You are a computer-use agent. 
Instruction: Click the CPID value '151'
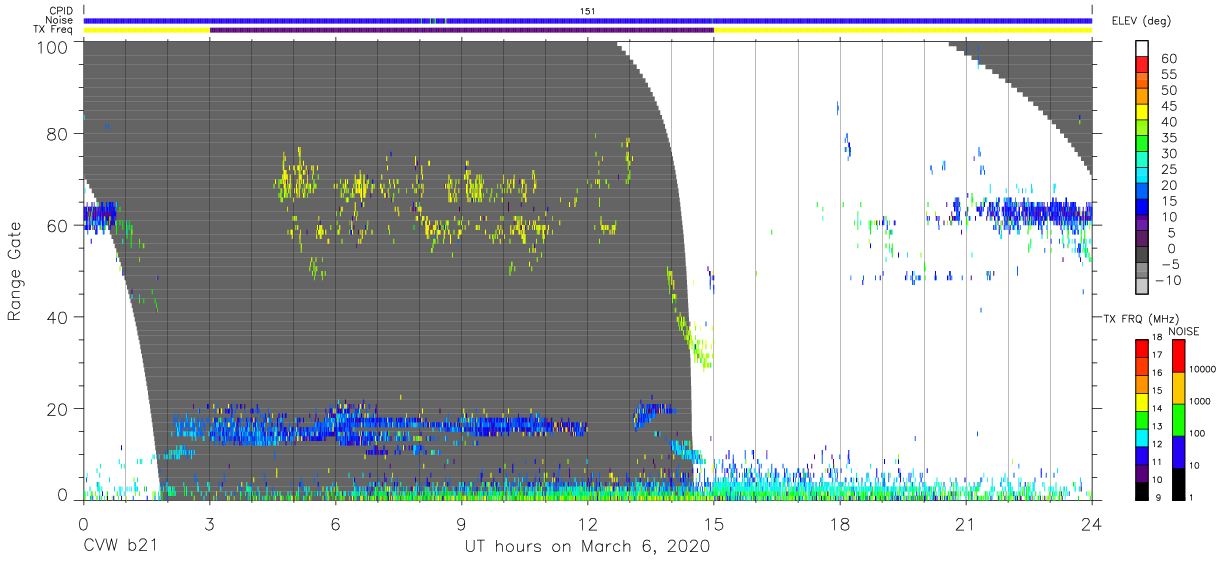[588, 10]
